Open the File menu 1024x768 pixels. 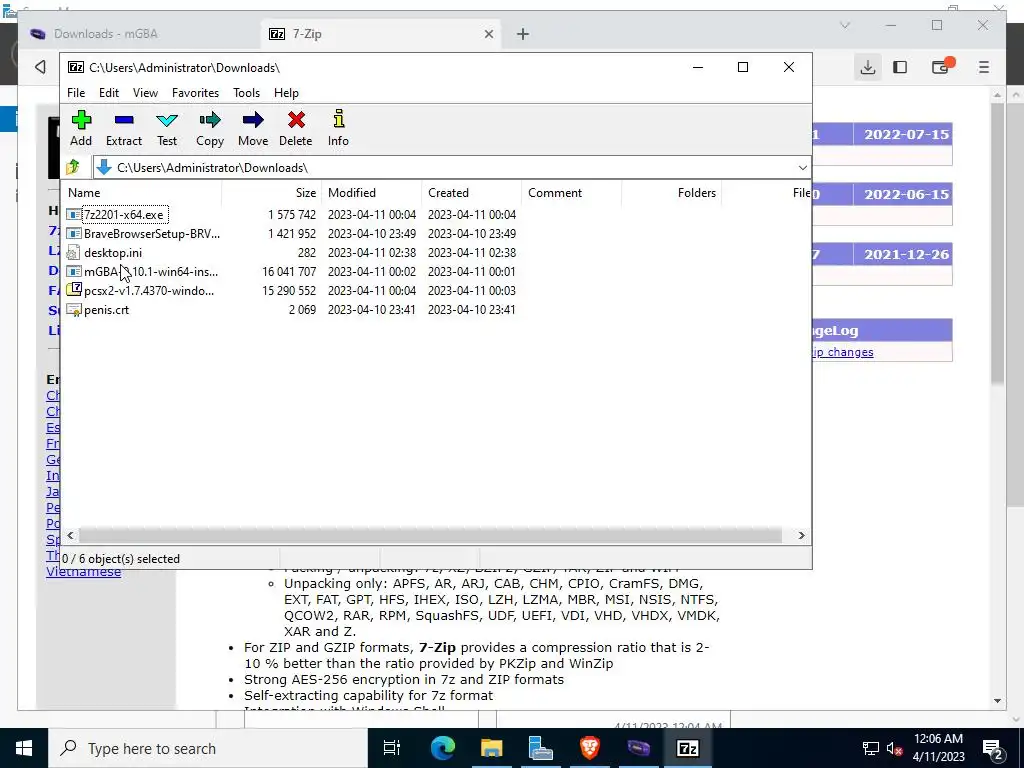pos(76,93)
